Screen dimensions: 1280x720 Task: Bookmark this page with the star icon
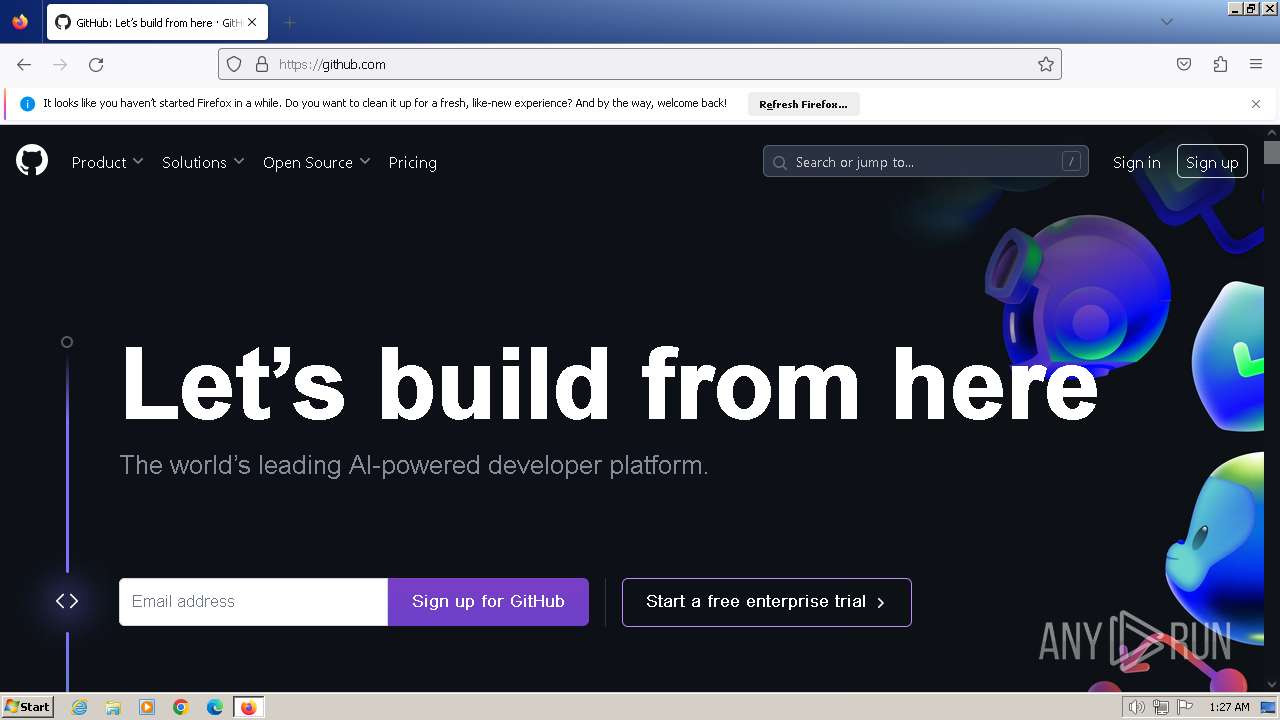[x=1046, y=64]
